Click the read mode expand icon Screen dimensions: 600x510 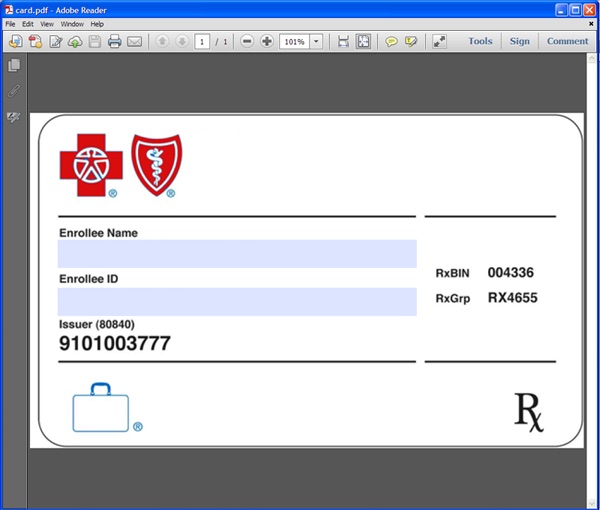[x=439, y=41]
